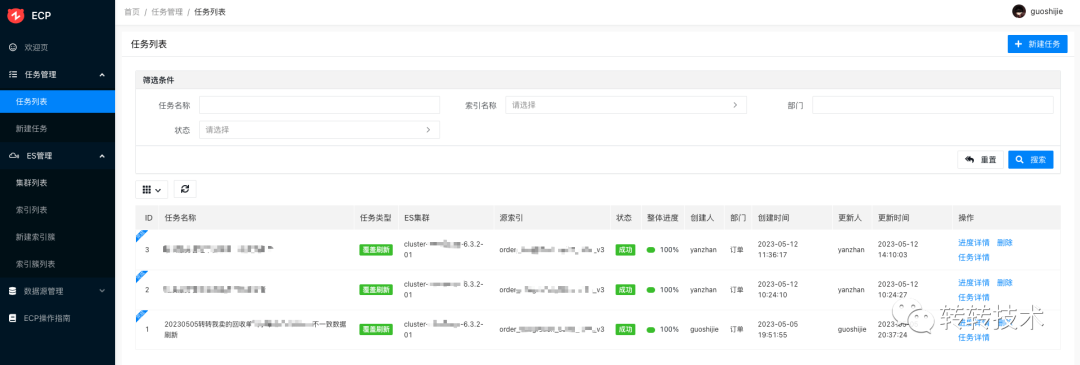Open the column grid display dropdown

152,189
